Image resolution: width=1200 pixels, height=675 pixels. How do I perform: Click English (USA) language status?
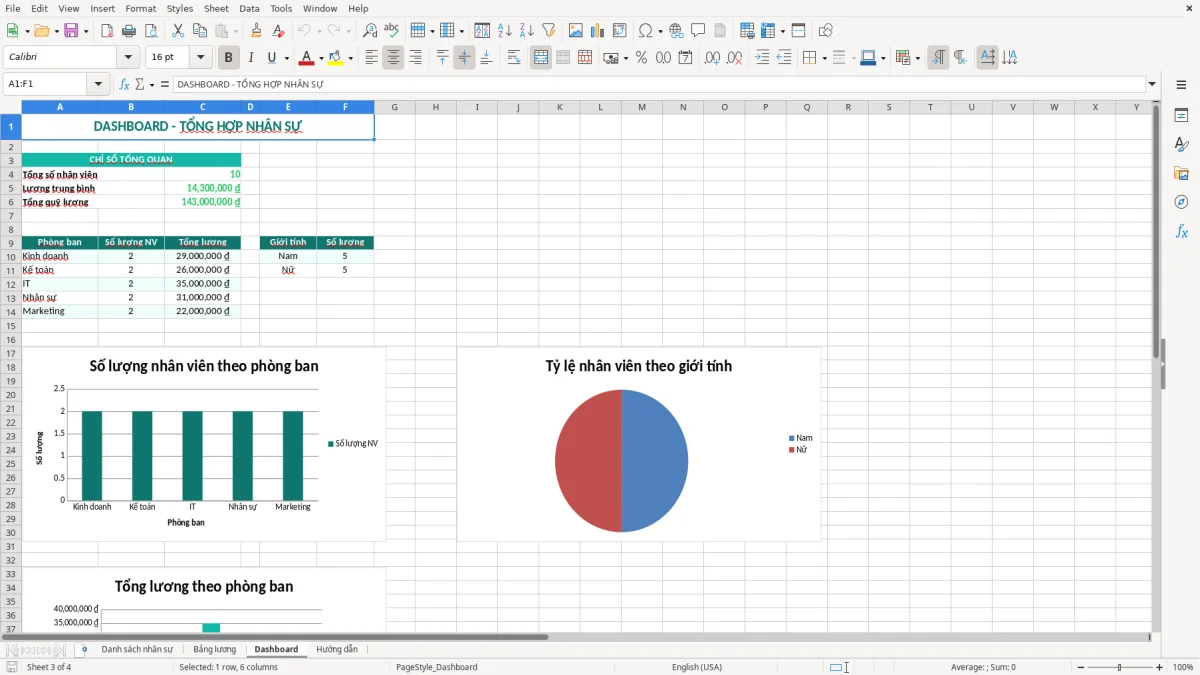pyautogui.click(x=697, y=667)
